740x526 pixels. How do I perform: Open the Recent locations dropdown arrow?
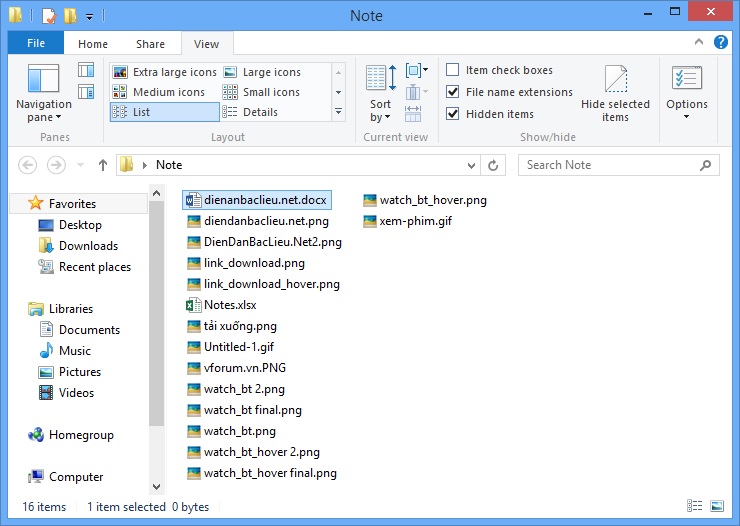[x=80, y=165]
